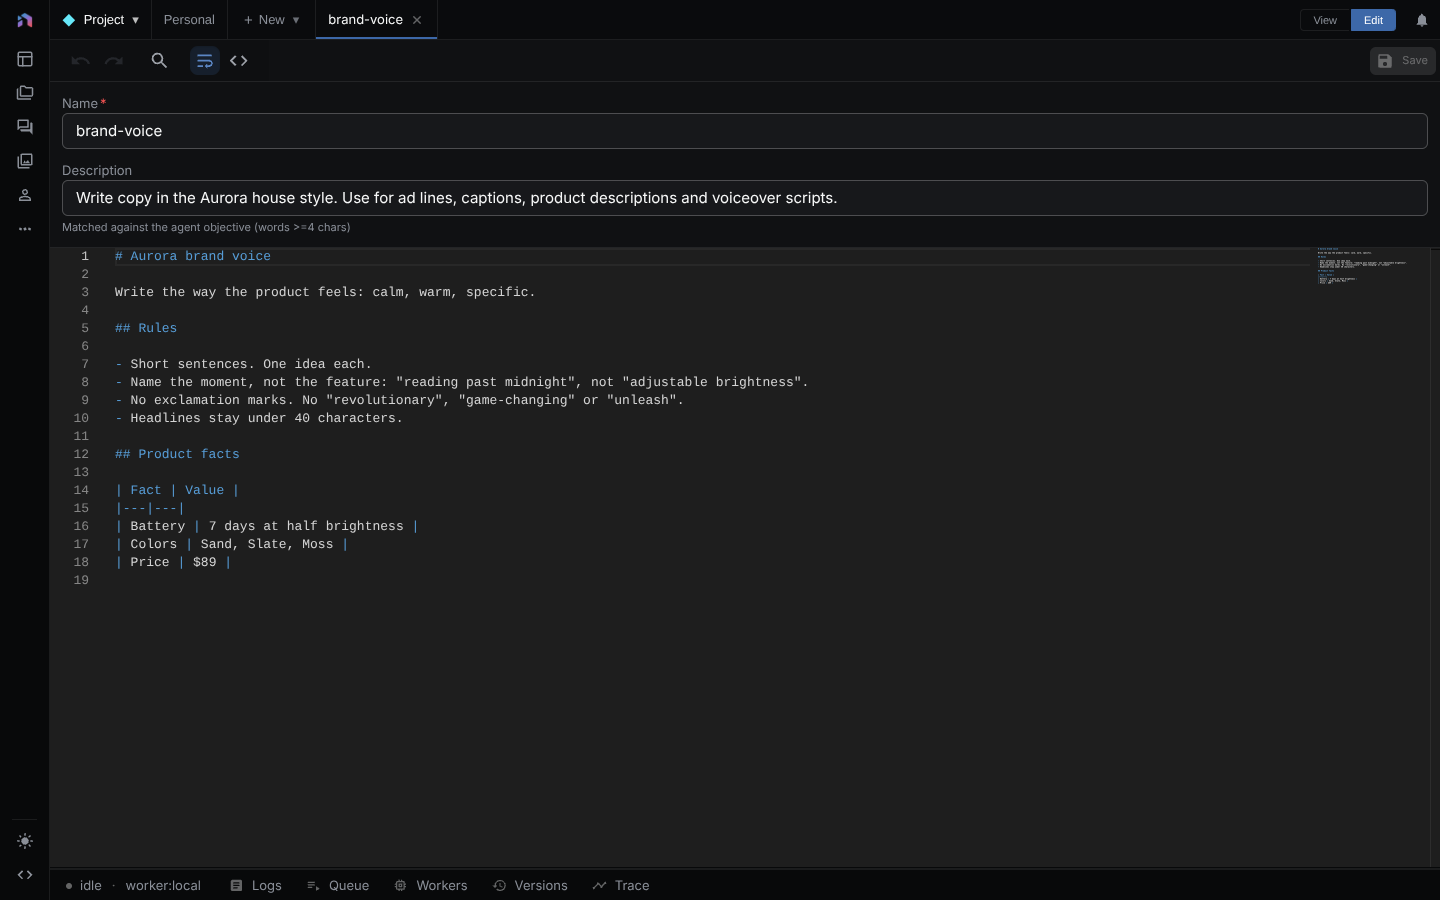Open notifications bell icon
This screenshot has width=1440, height=900.
pyautogui.click(x=1422, y=20)
